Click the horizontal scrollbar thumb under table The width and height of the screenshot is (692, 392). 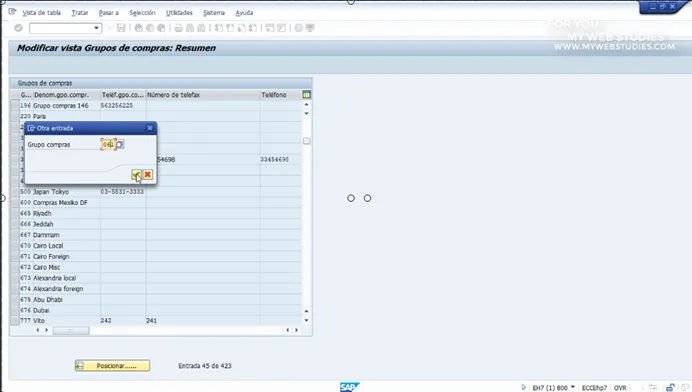click(x=71, y=330)
